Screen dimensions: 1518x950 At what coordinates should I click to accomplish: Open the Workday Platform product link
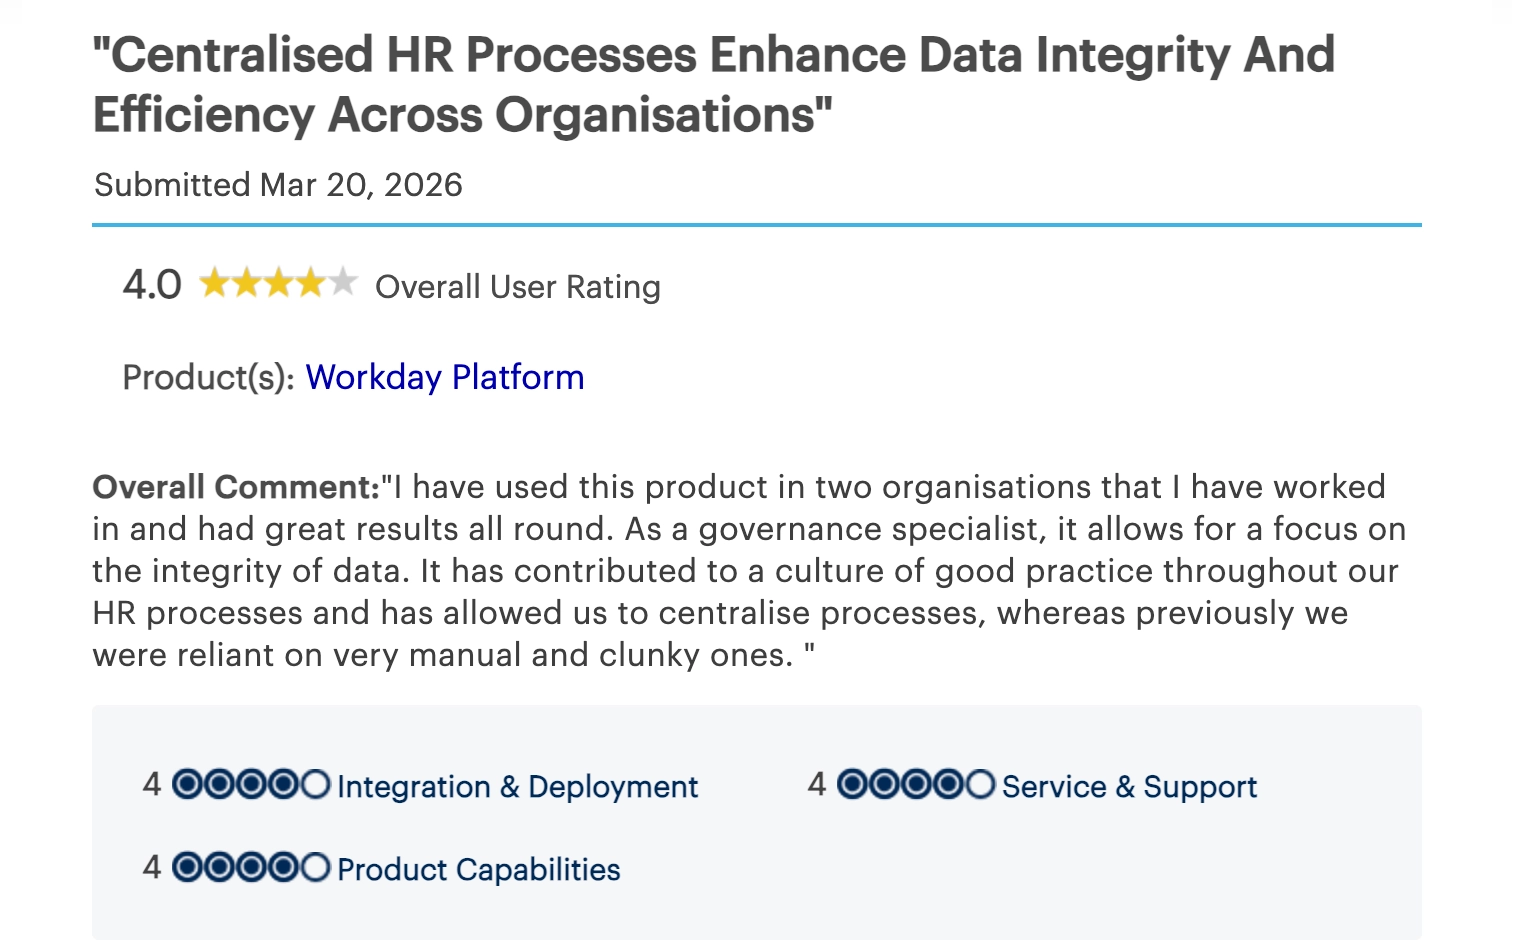[x=444, y=377]
